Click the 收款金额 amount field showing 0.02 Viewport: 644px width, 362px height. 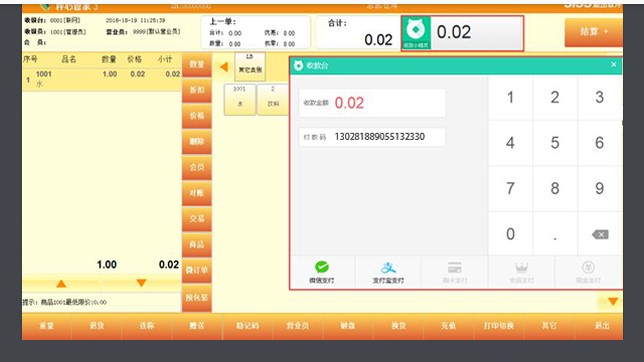(372, 103)
